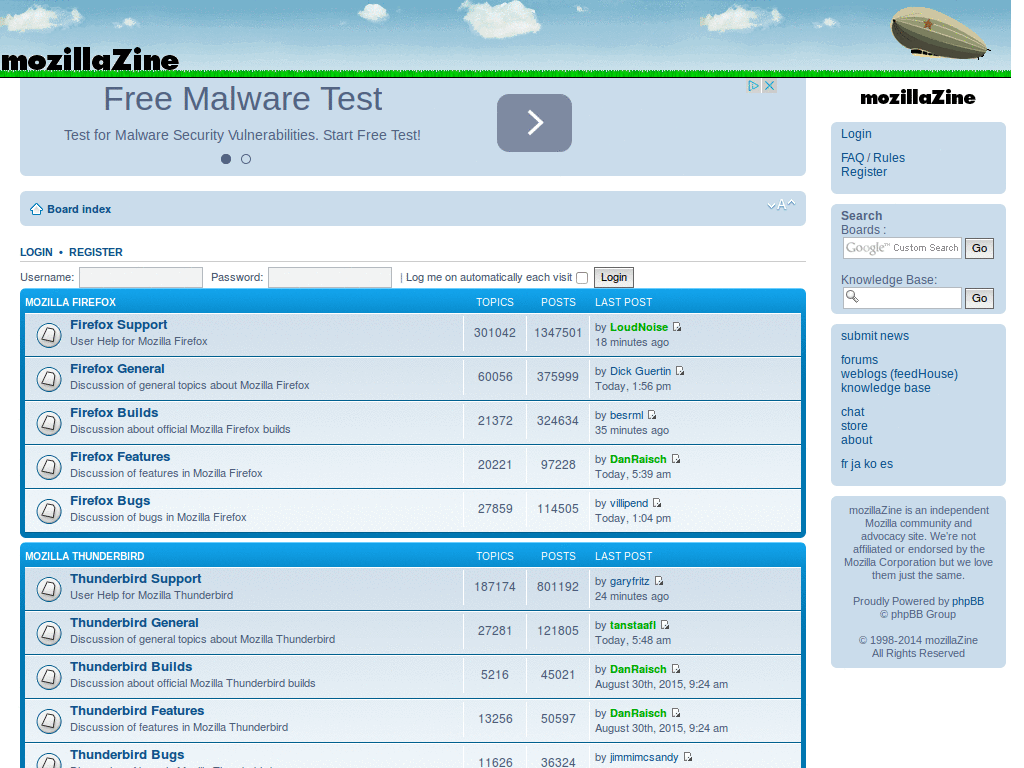Click the AdChoices triangle icon on ad
1024x768 pixels.
point(754,86)
